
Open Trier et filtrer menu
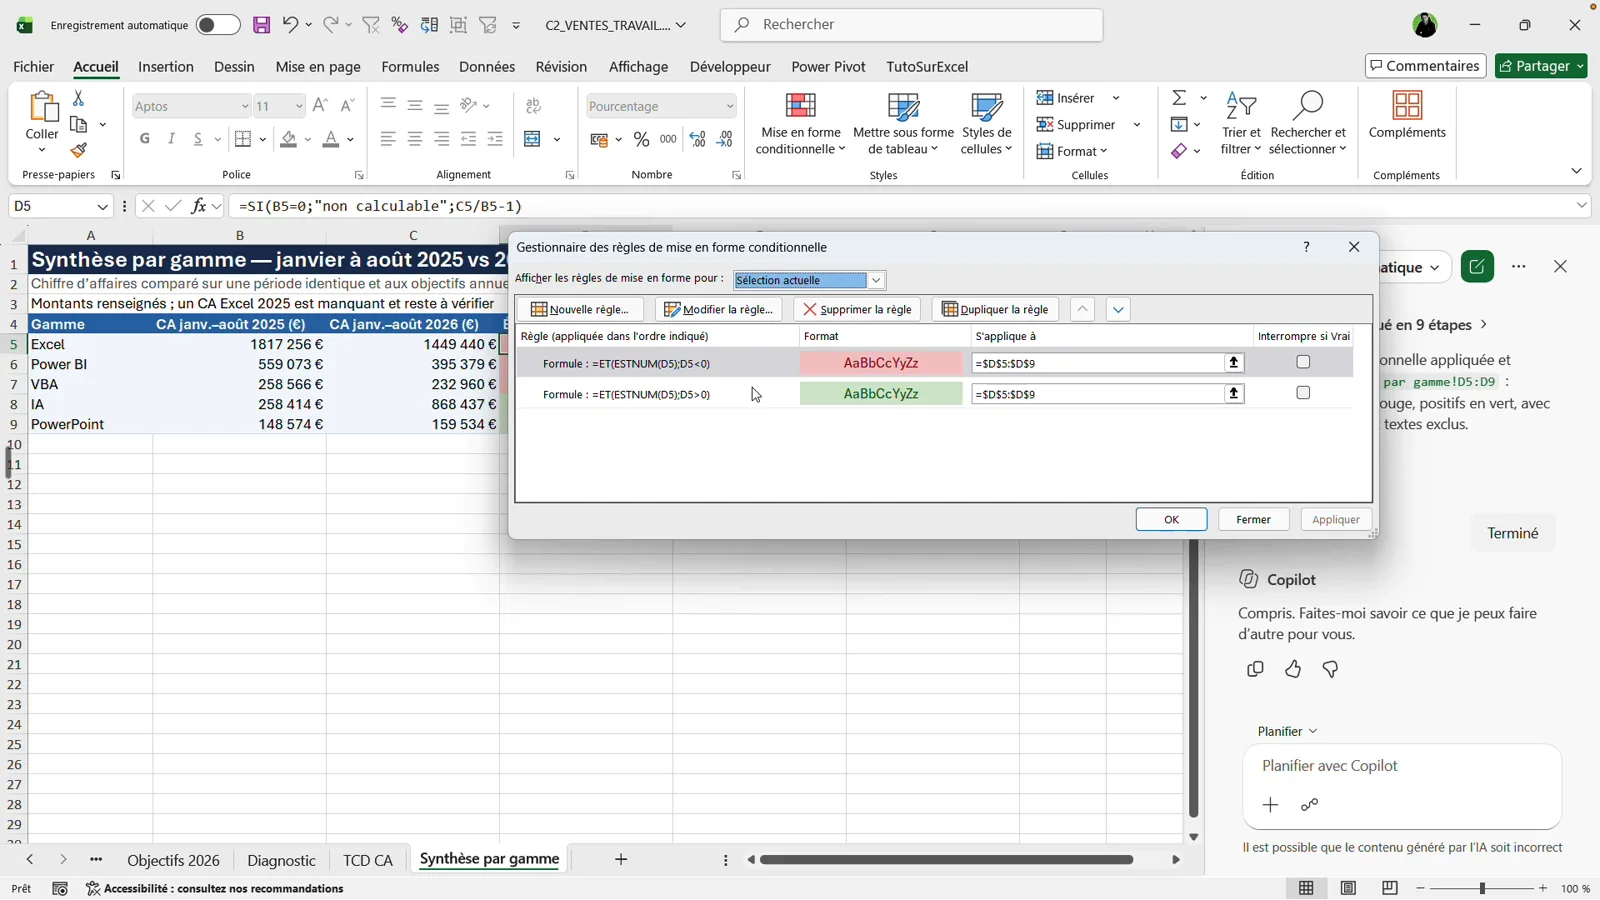click(1241, 124)
